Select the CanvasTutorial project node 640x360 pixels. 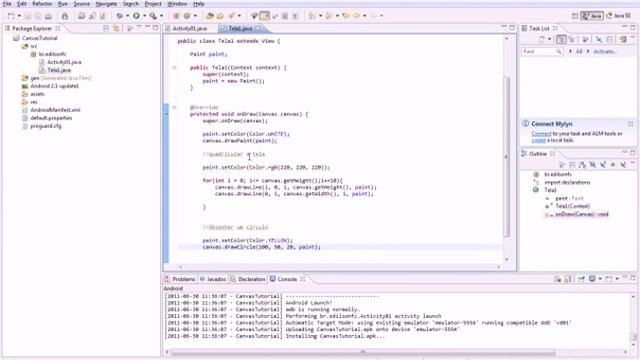click(x=39, y=38)
